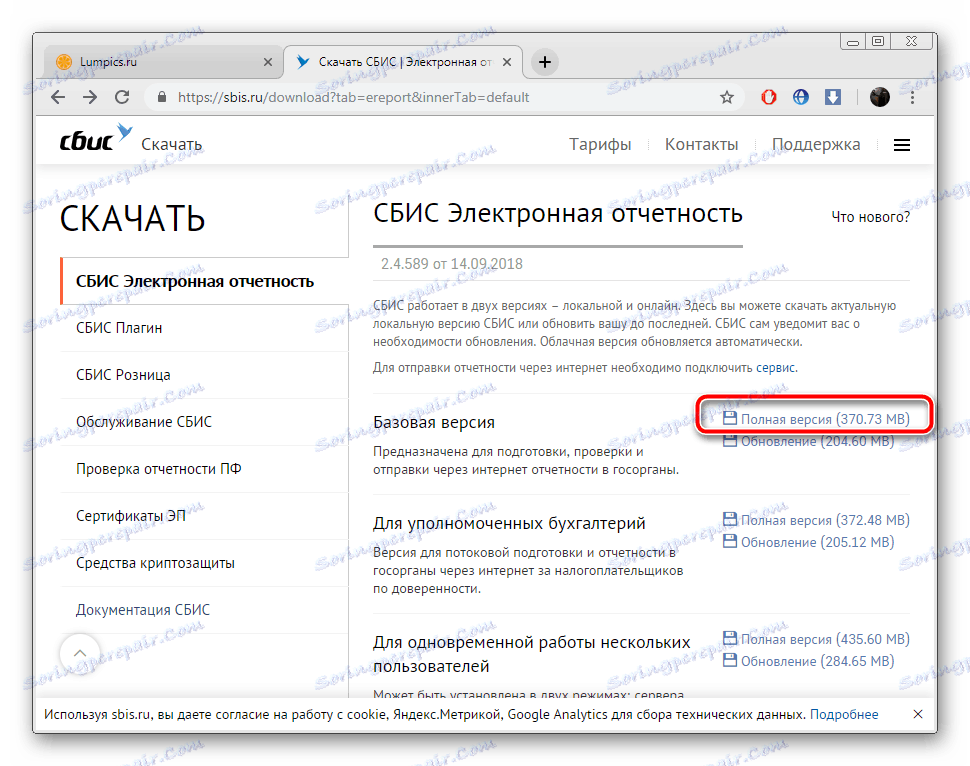This screenshot has height=766, width=970.
Task: Click the site lock icon in address bar
Action: tap(162, 97)
